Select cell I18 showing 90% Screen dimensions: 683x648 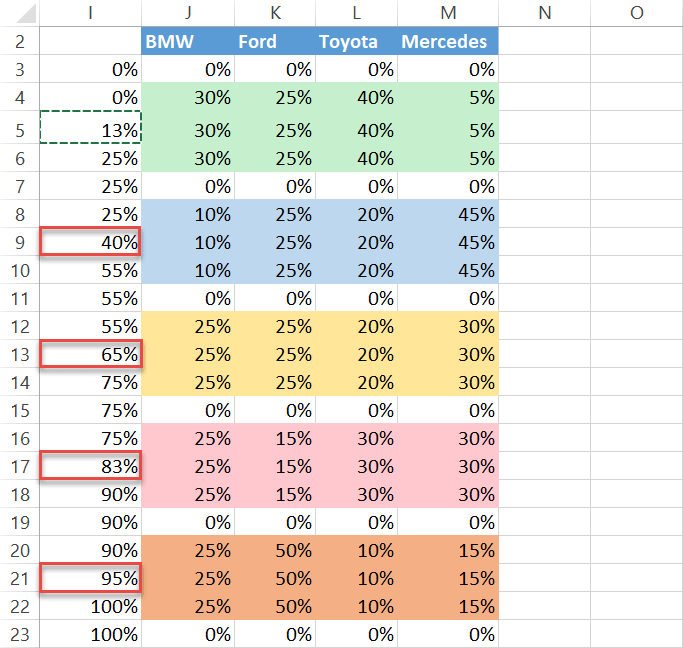click(x=90, y=494)
